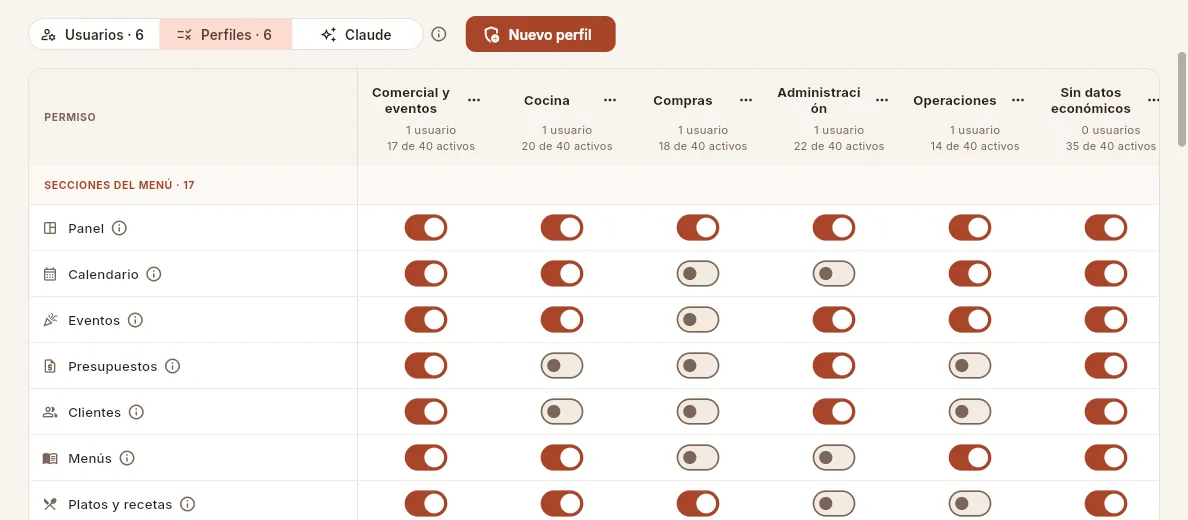The width and height of the screenshot is (1188, 520).
Task: Click the Clientes people icon
Action: click(50, 412)
